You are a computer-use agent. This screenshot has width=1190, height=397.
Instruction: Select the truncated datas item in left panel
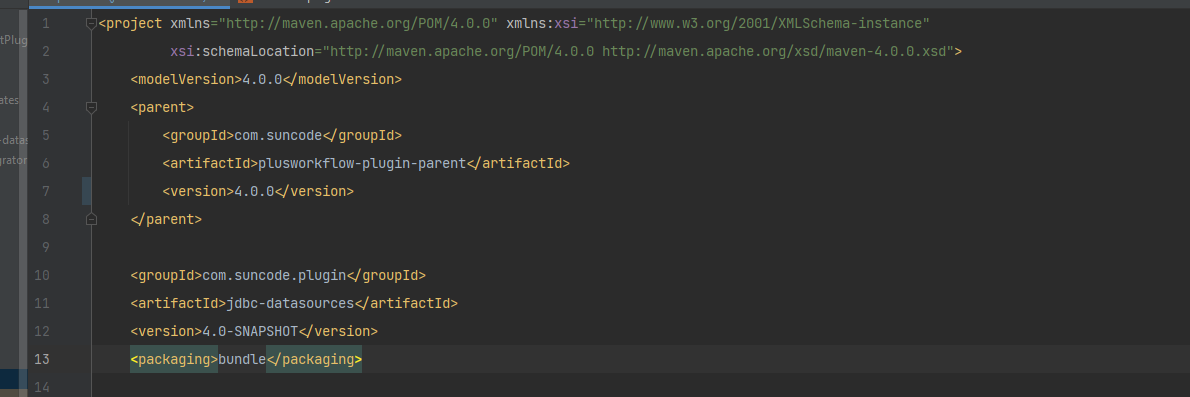[14, 140]
